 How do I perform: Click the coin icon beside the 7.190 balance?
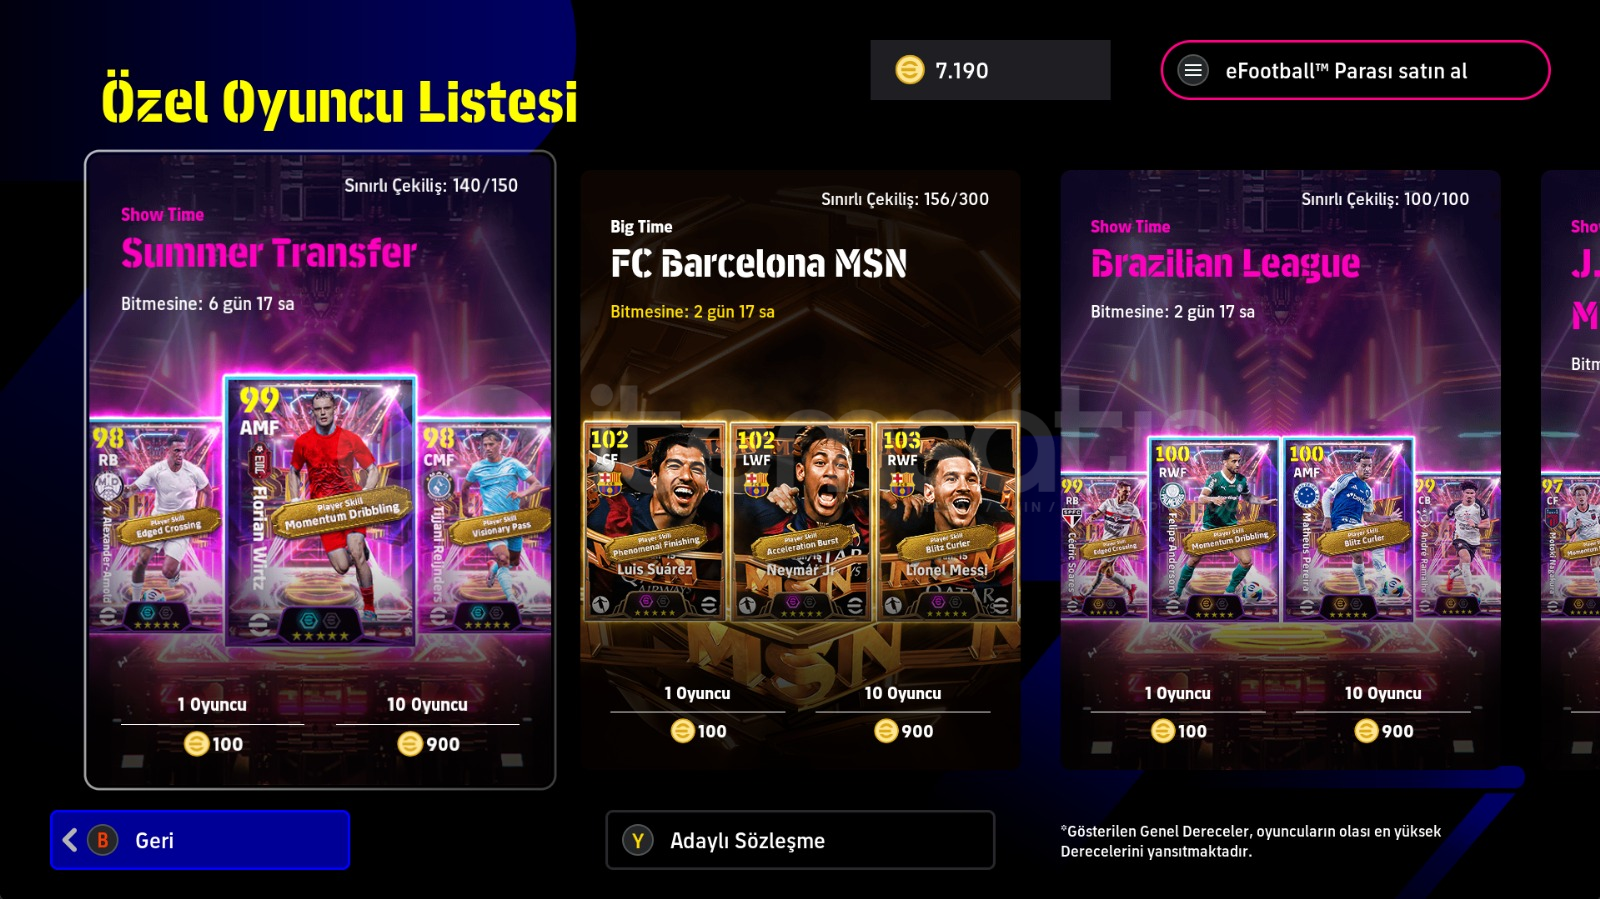[x=909, y=70]
